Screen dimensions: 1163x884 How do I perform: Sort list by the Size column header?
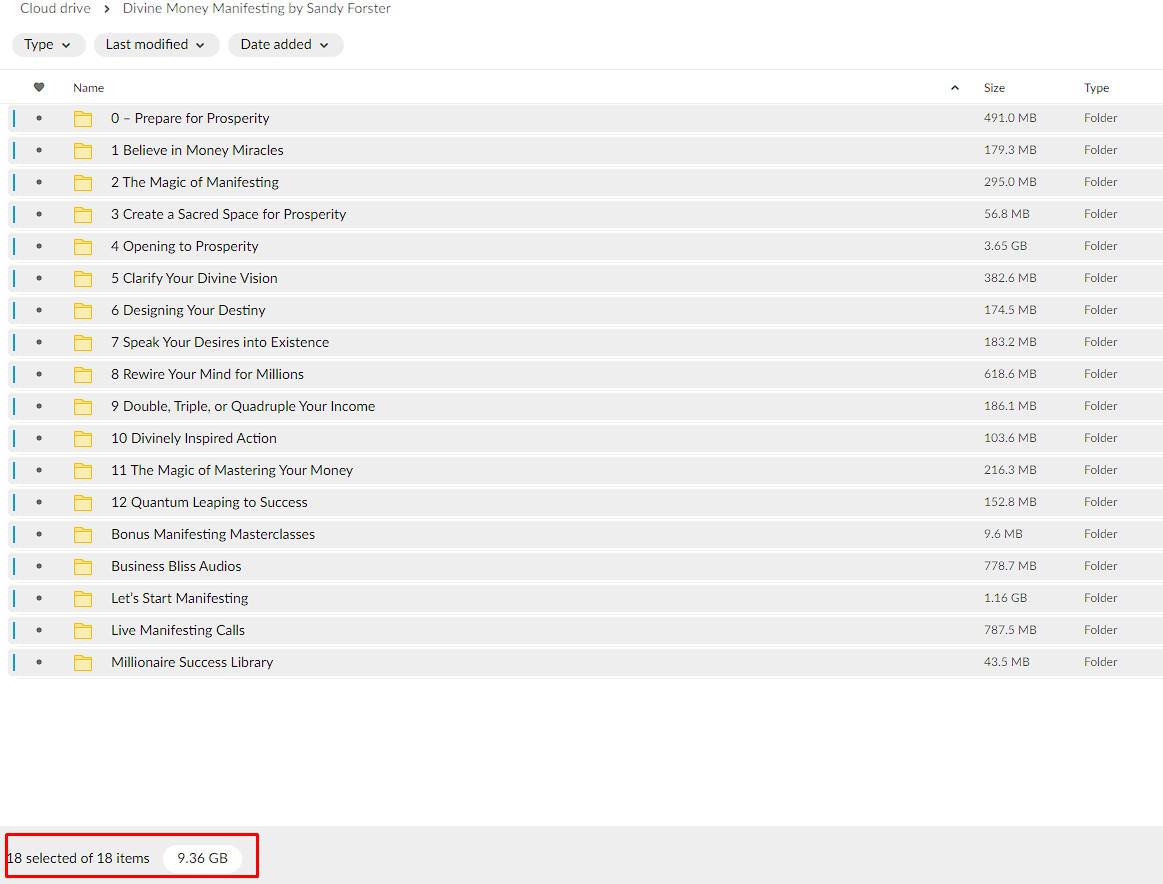(x=994, y=88)
